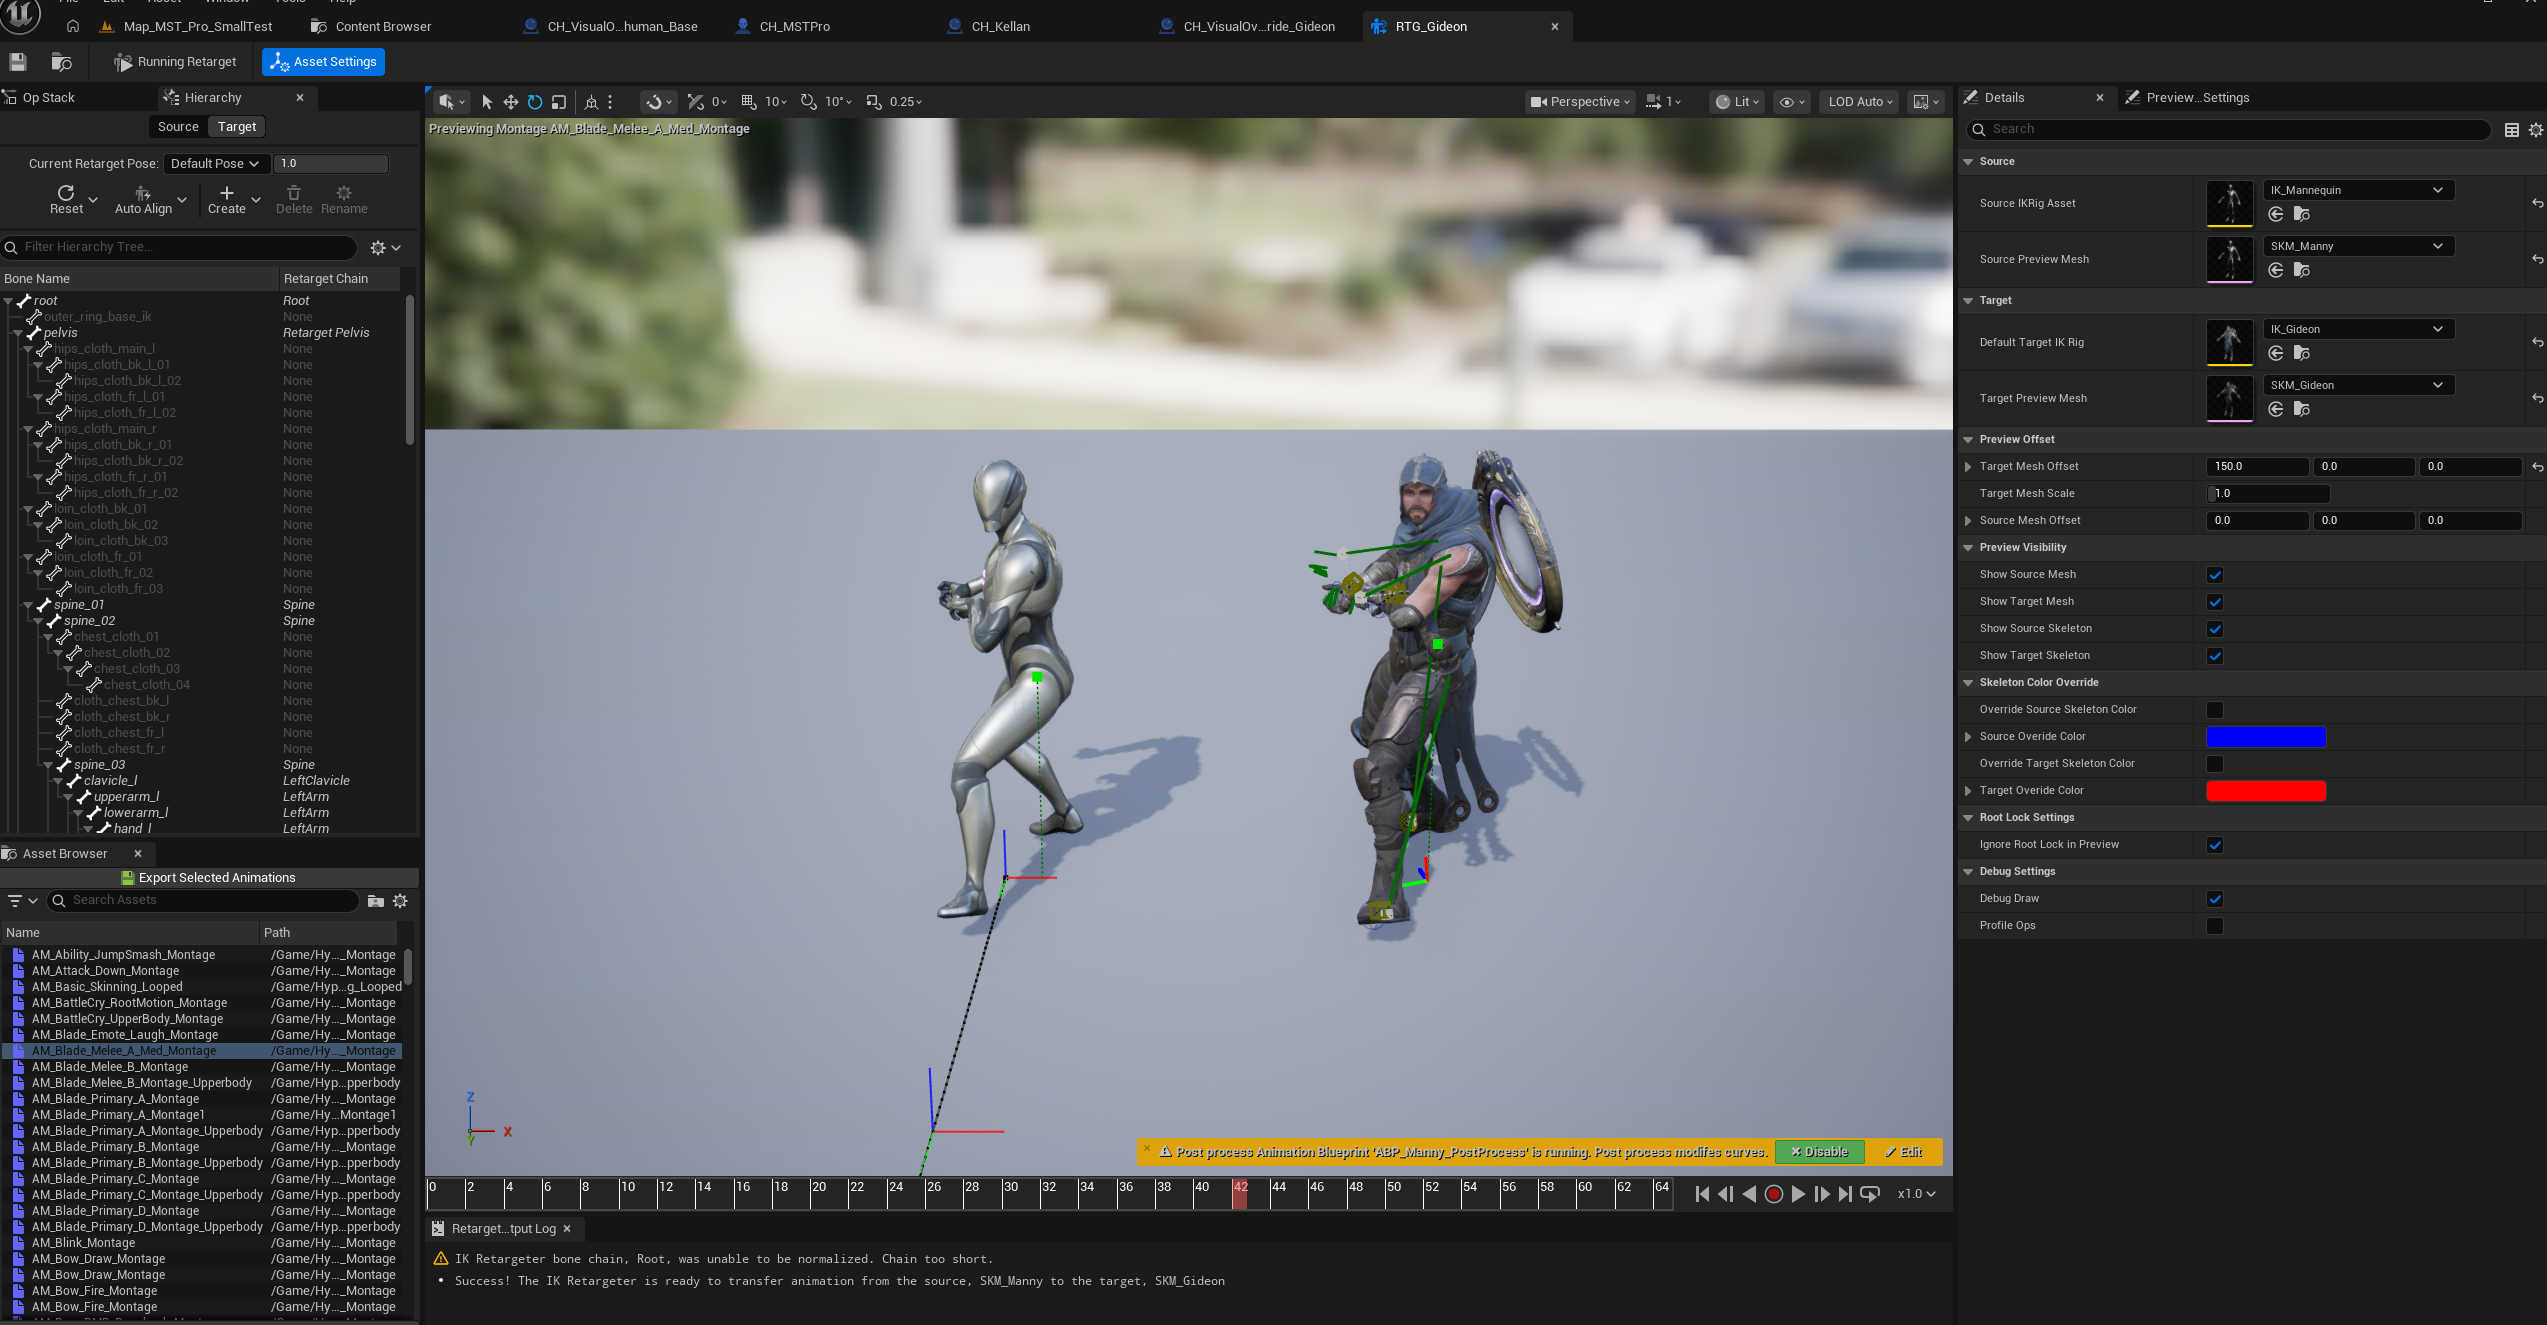Toggle Show Source Skeleton checkbox
This screenshot has width=2547, height=1325.
(2215, 629)
